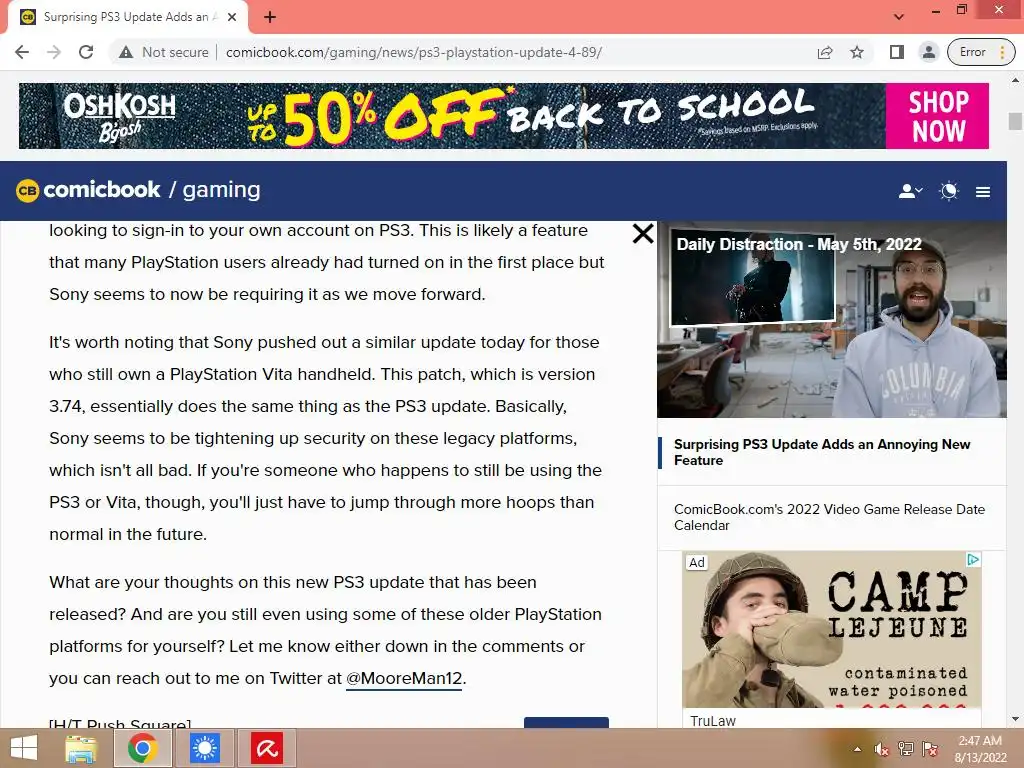1024x768 pixels.
Task: Close the floating video player
Action: coord(643,233)
